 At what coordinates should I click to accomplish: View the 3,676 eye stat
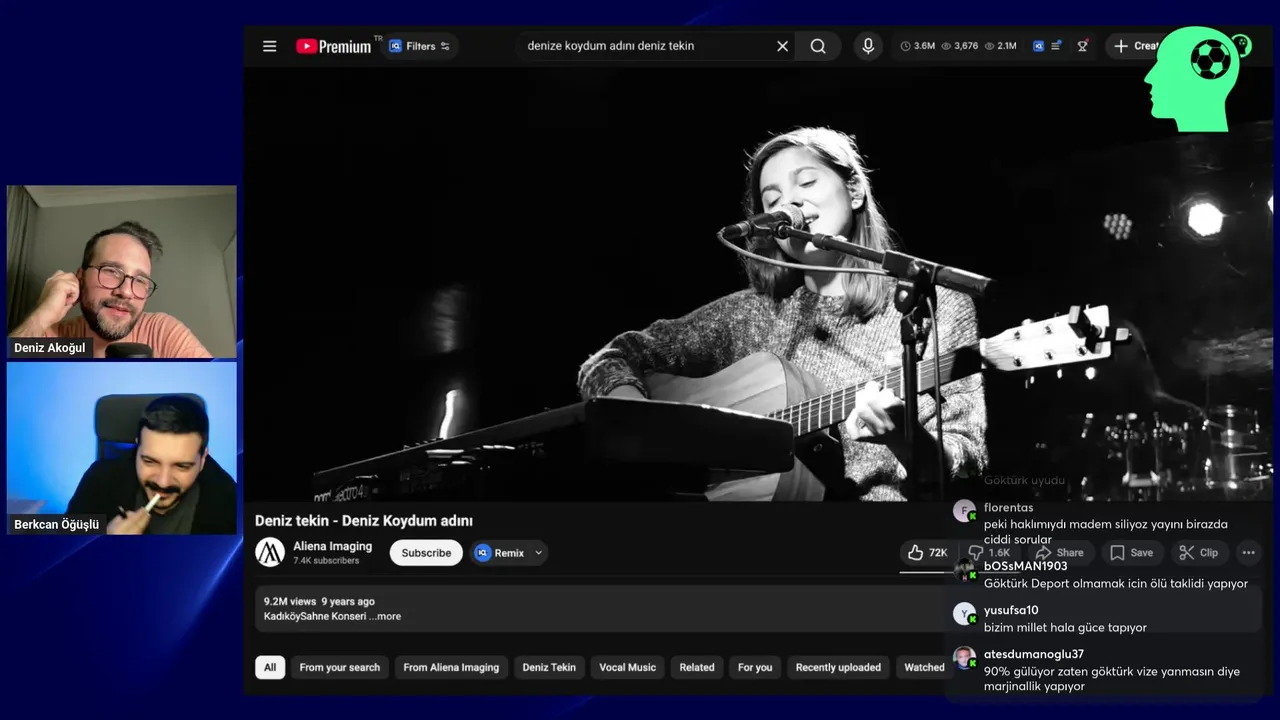tap(960, 46)
